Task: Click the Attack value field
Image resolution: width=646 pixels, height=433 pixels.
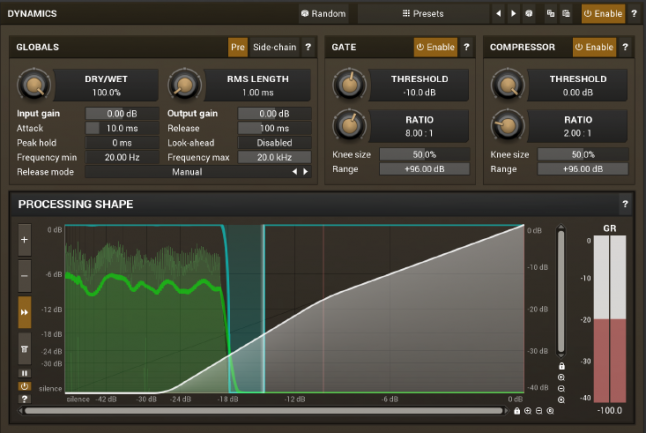Action: [121, 129]
